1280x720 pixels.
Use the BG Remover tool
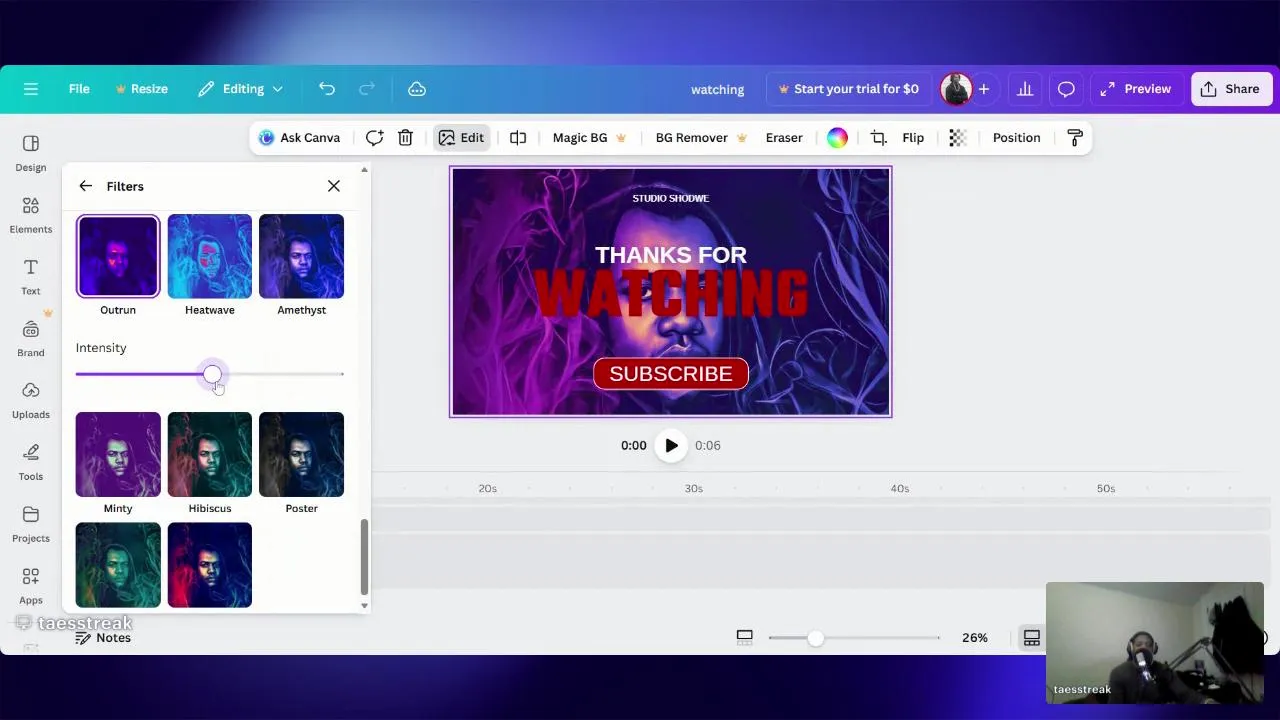701,138
